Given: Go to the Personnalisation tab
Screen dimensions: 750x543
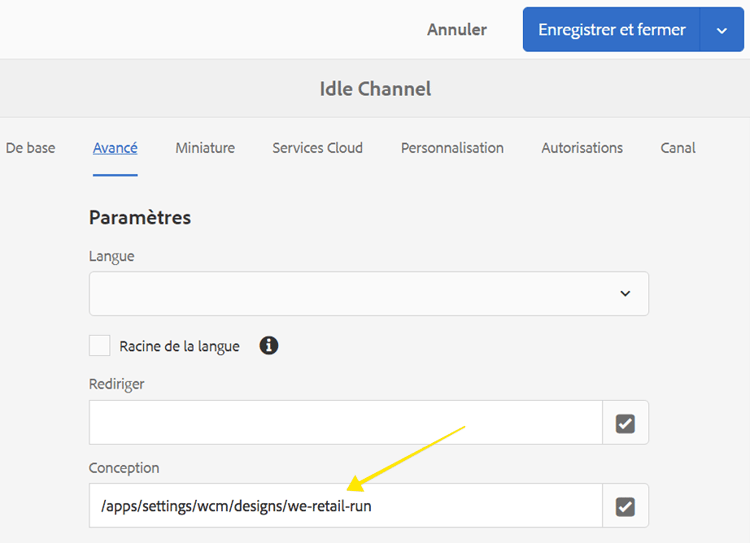Looking at the screenshot, I should pyautogui.click(x=452, y=148).
